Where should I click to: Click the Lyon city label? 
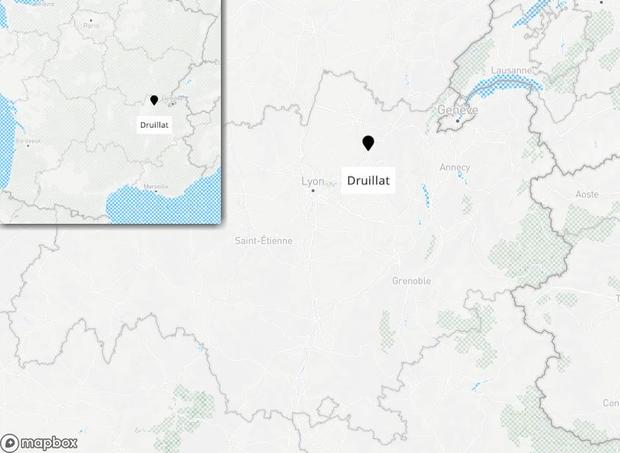pos(313,181)
